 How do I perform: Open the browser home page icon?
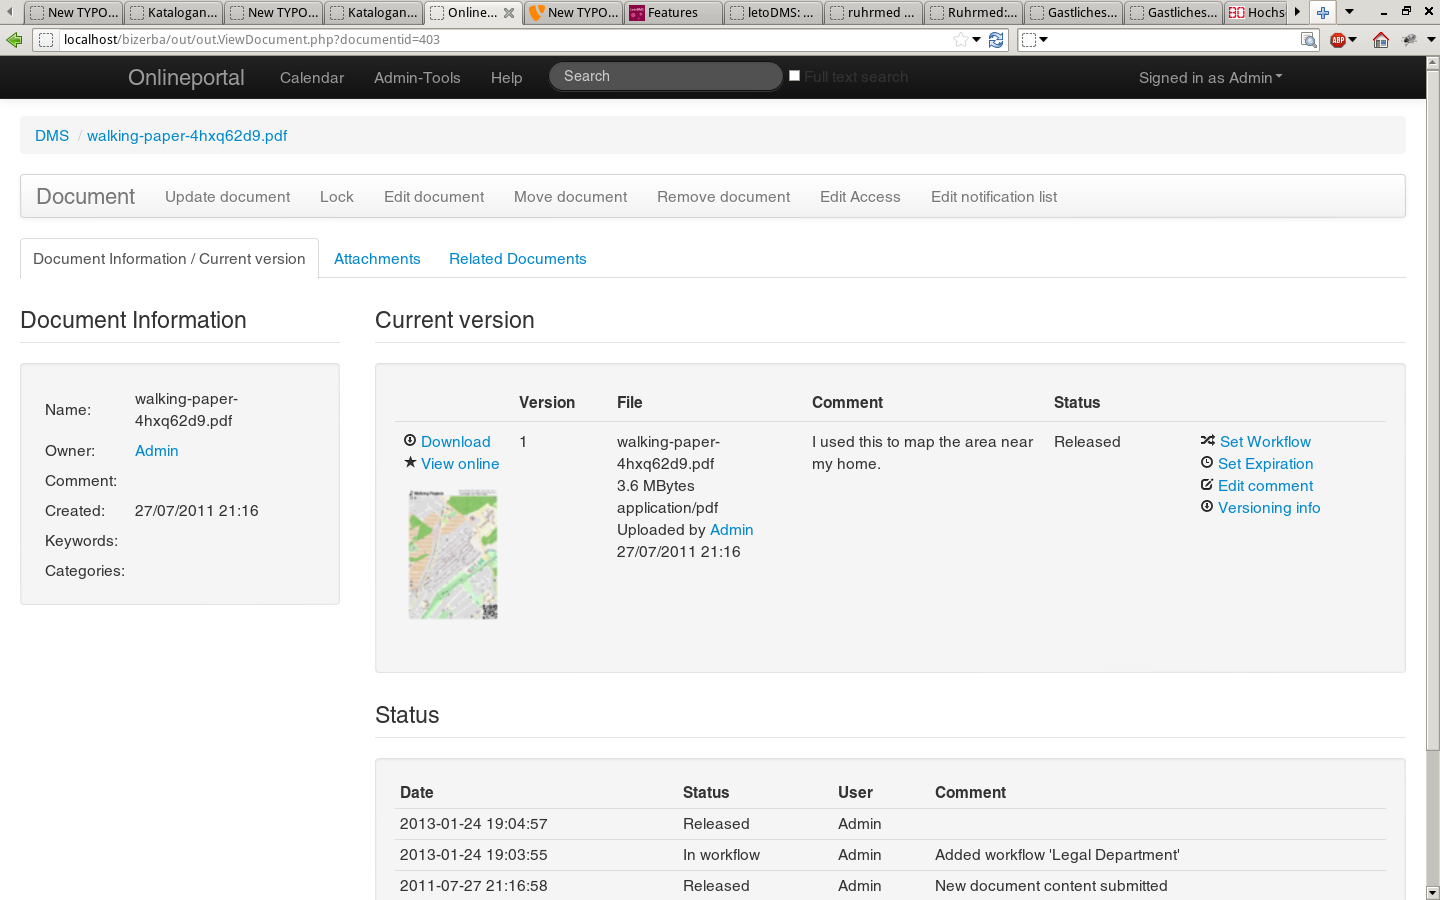point(1381,40)
